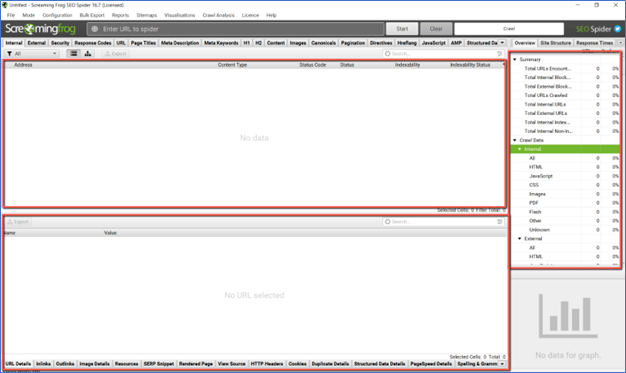
Task: Click the Enter URL to spider field
Action: coord(236,29)
